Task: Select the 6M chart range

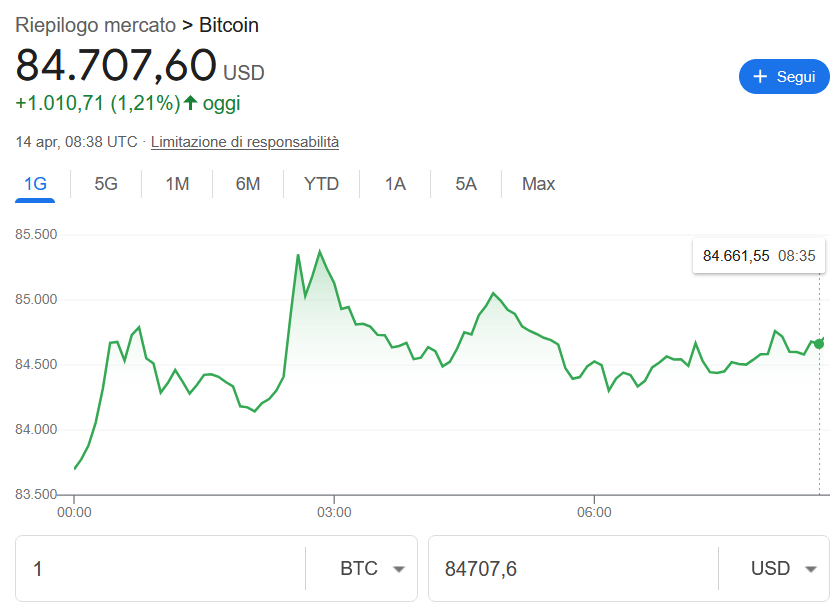Action: tap(248, 184)
